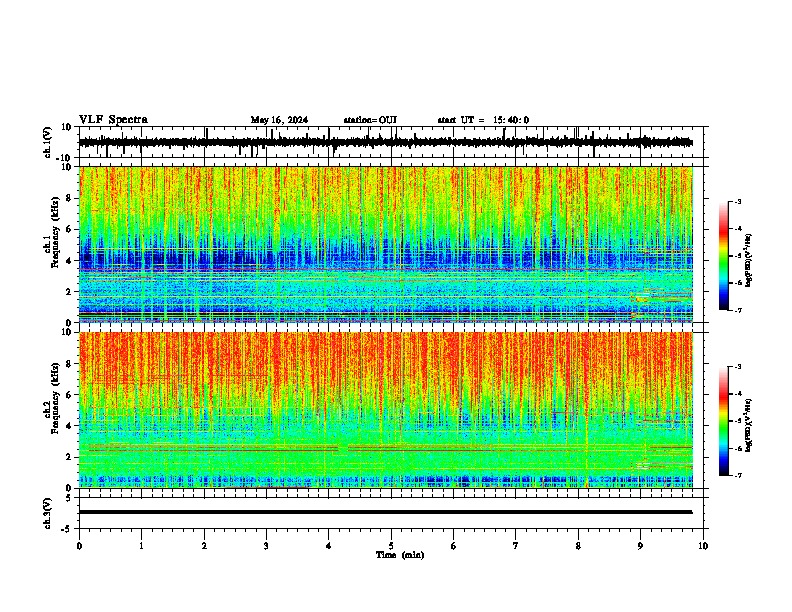Click the "start UT = 15:40:0" header text

483,120
